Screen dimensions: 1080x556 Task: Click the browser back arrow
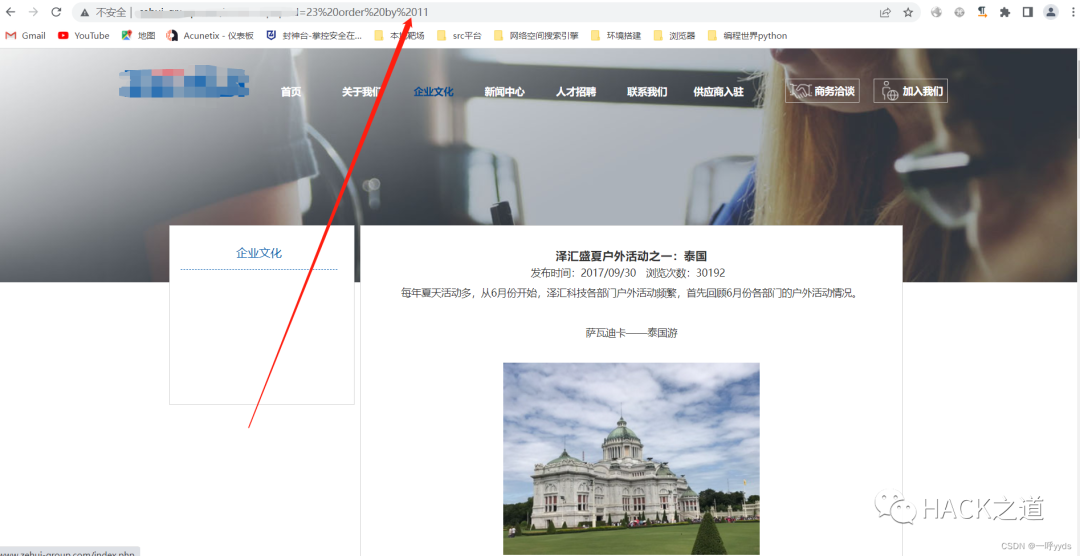11,12
